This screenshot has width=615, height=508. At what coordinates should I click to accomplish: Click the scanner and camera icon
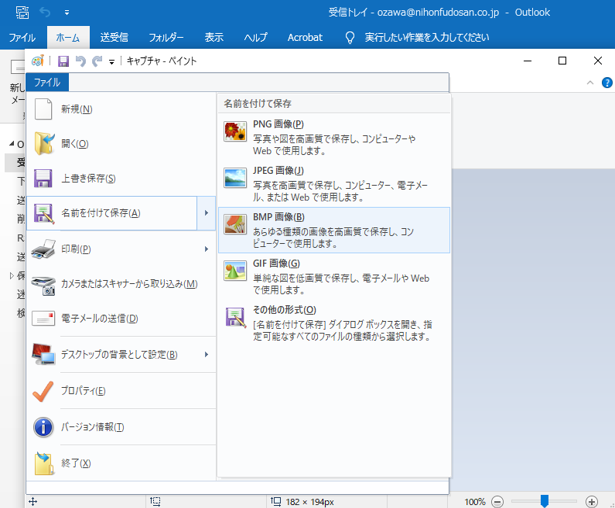tap(44, 285)
